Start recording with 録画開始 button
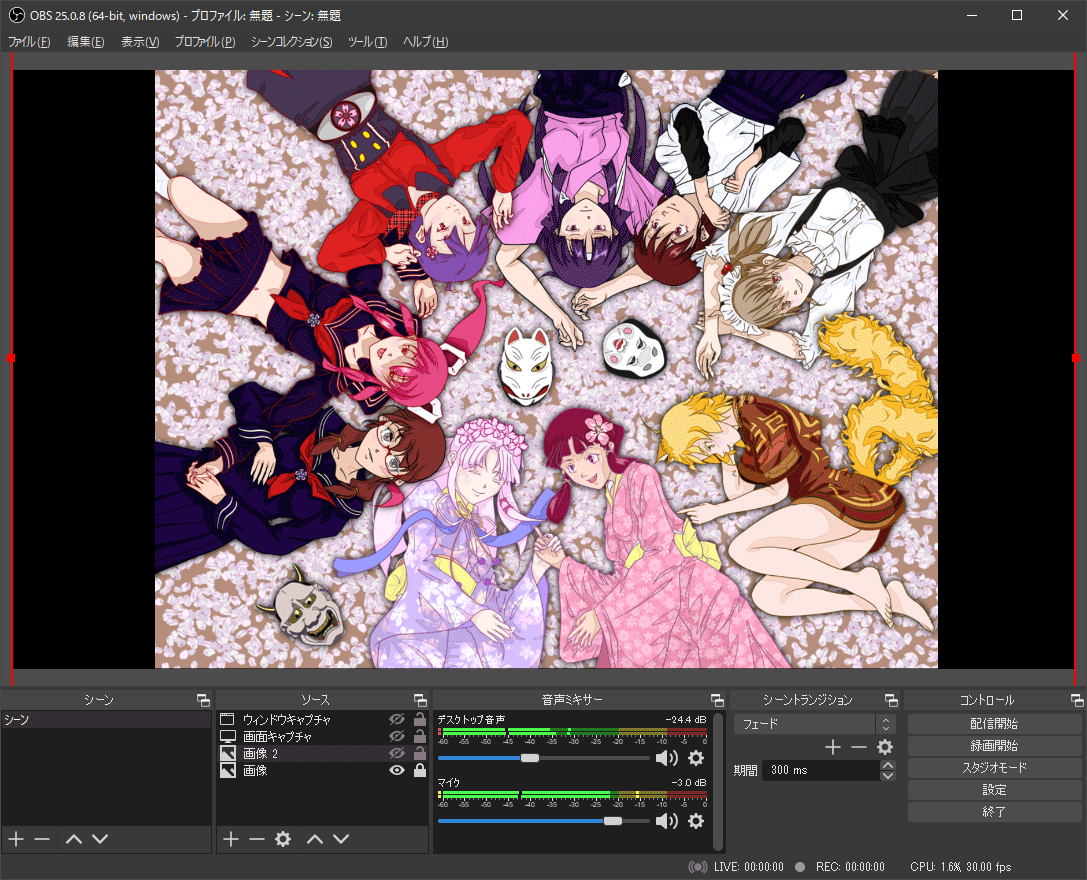This screenshot has width=1087, height=880. [994, 746]
